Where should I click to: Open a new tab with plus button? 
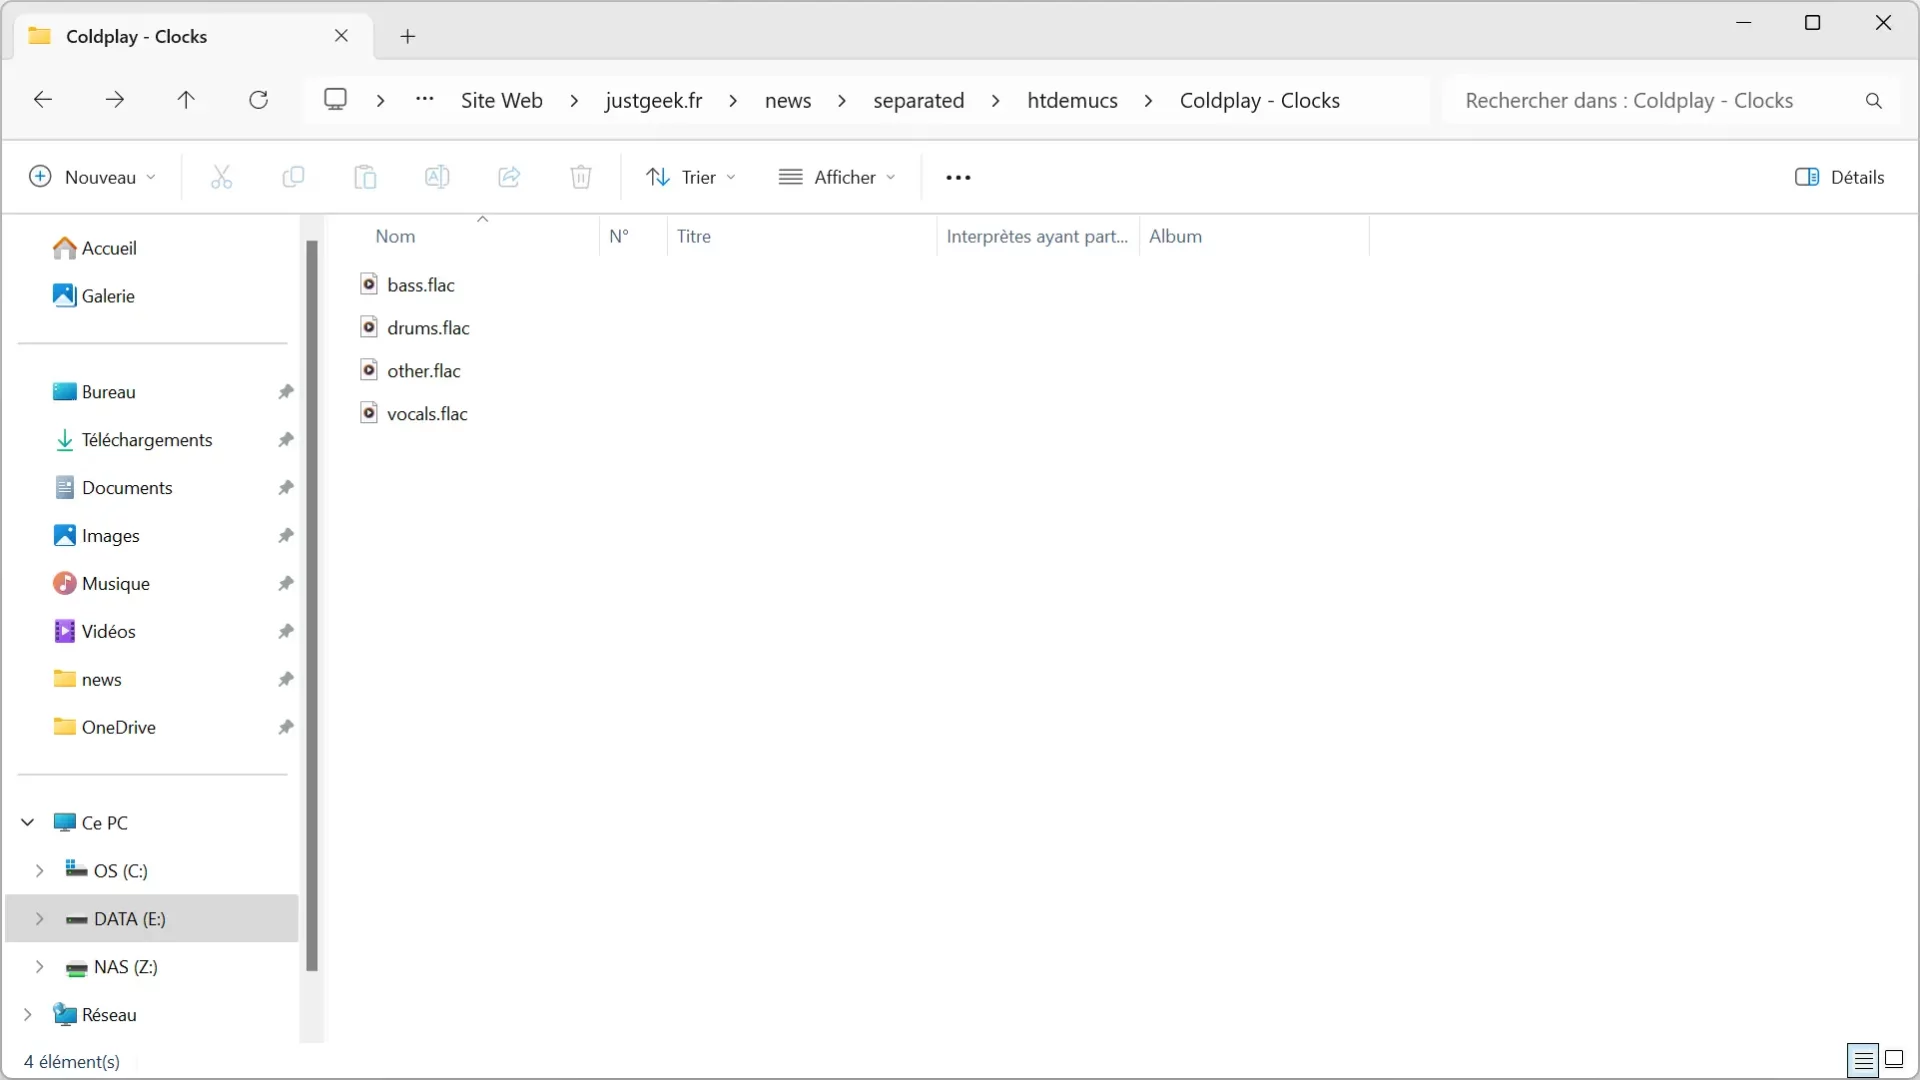[x=408, y=37]
